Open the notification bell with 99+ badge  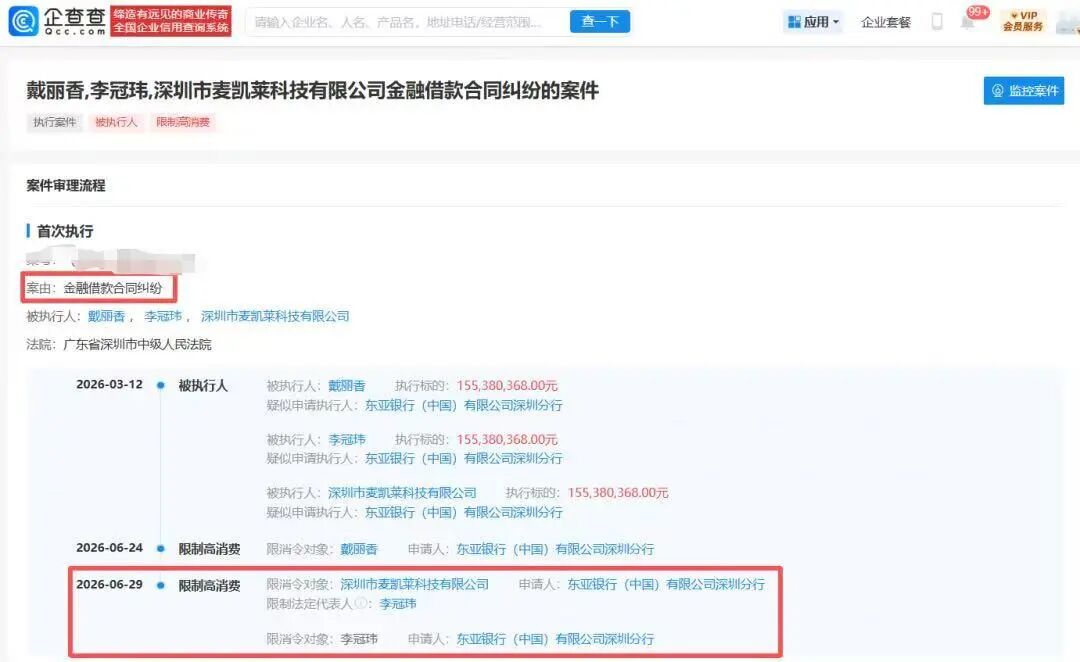pyautogui.click(x=968, y=22)
